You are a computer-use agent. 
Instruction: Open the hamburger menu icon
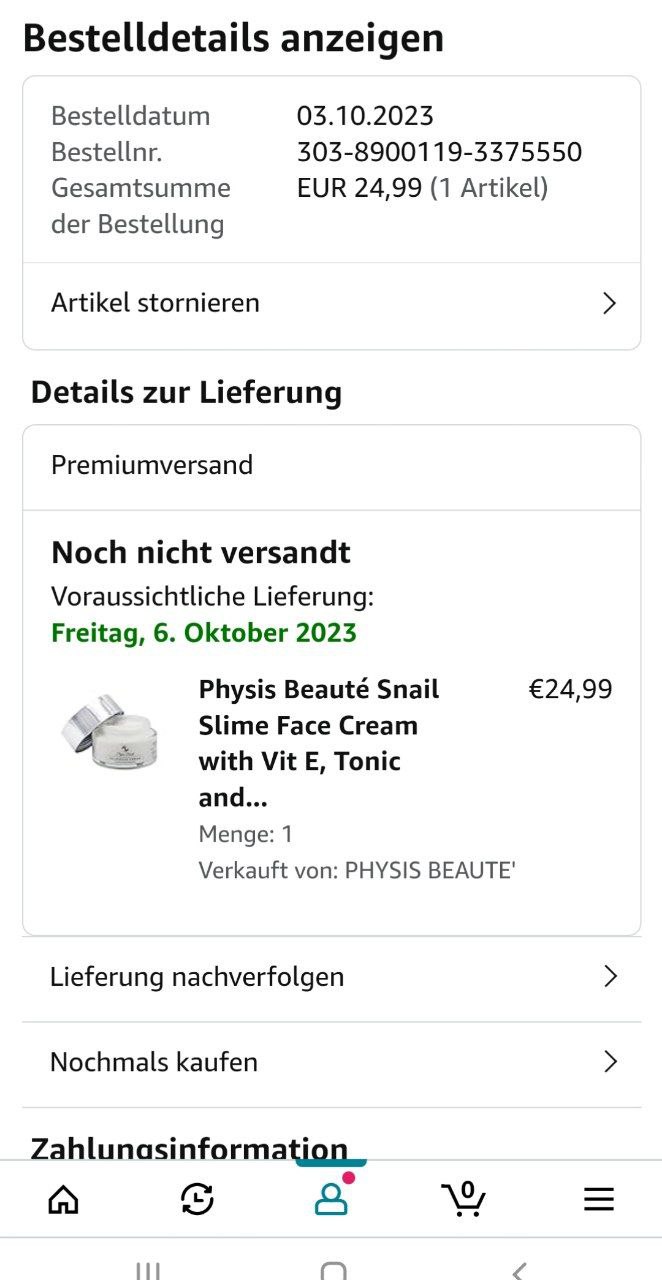tap(598, 1199)
